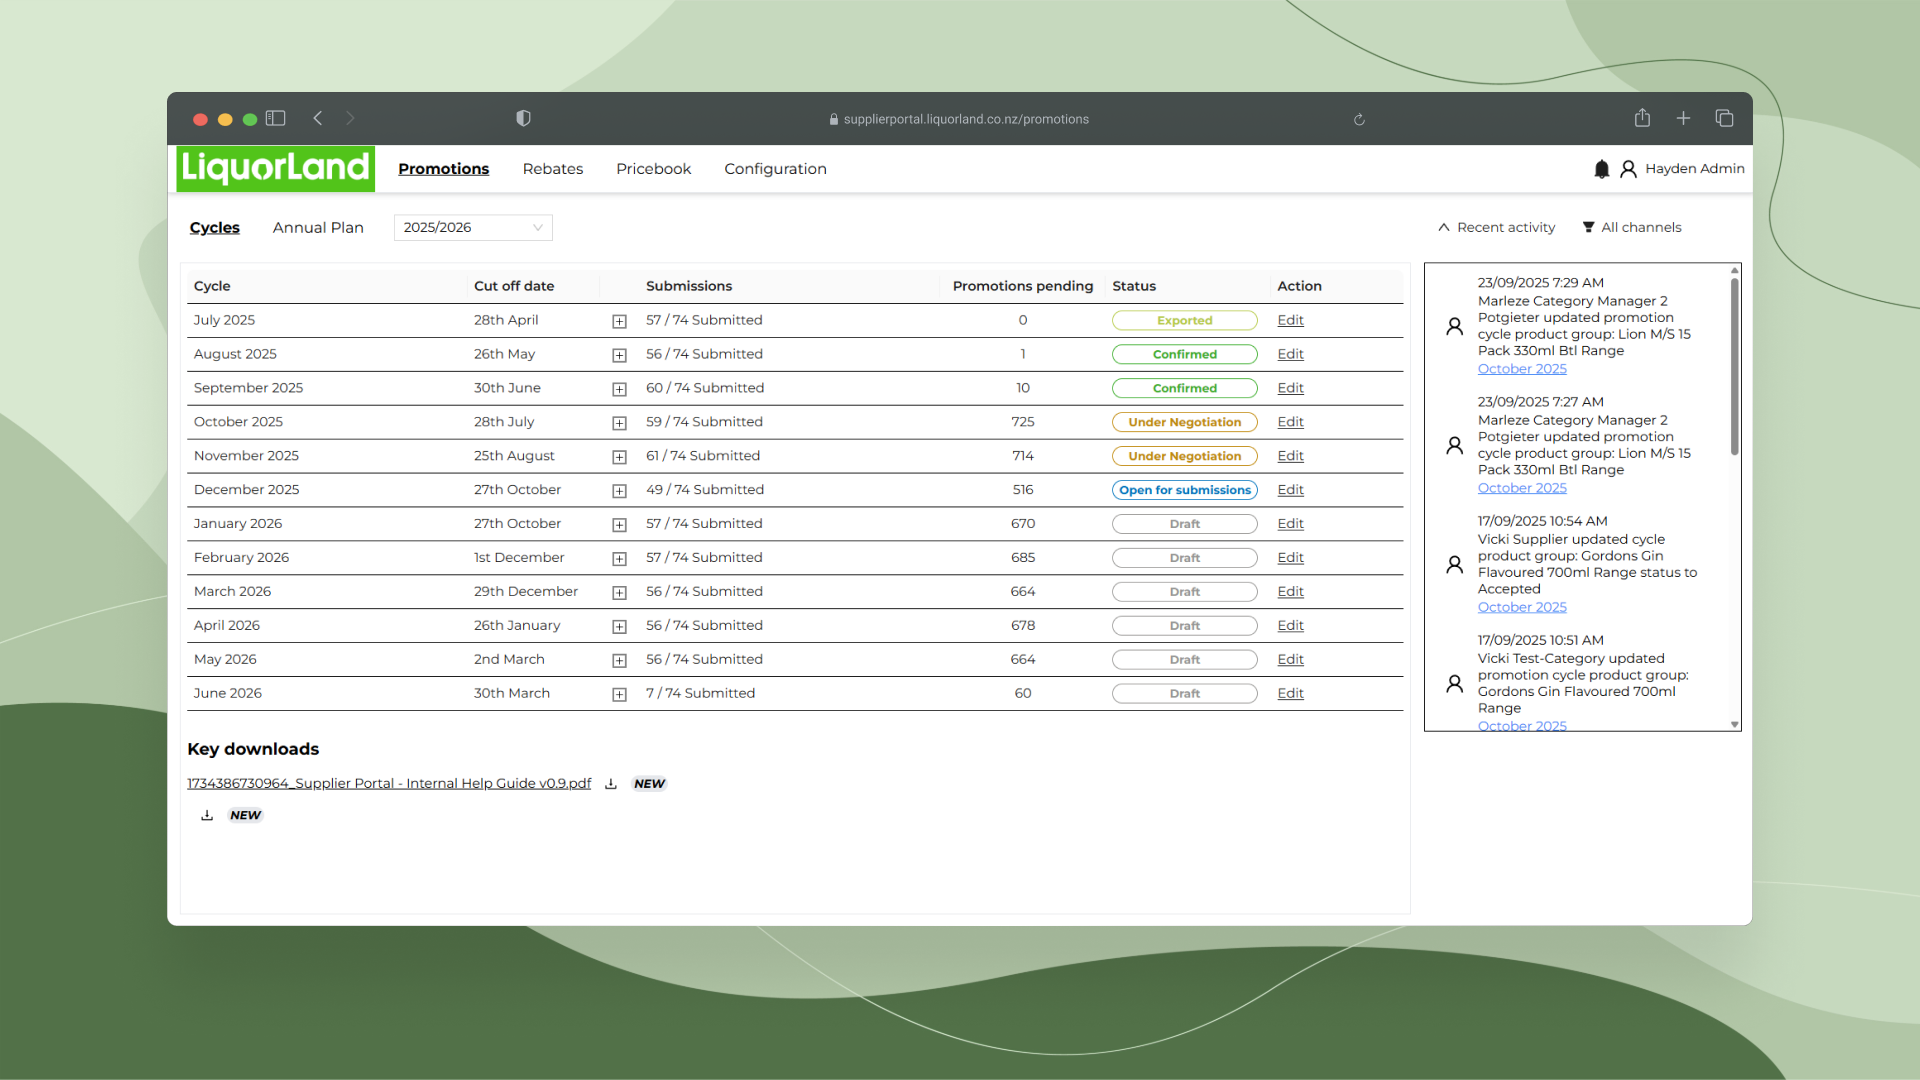
Task: Open the Rebates menu
Action: pos(552,169)
